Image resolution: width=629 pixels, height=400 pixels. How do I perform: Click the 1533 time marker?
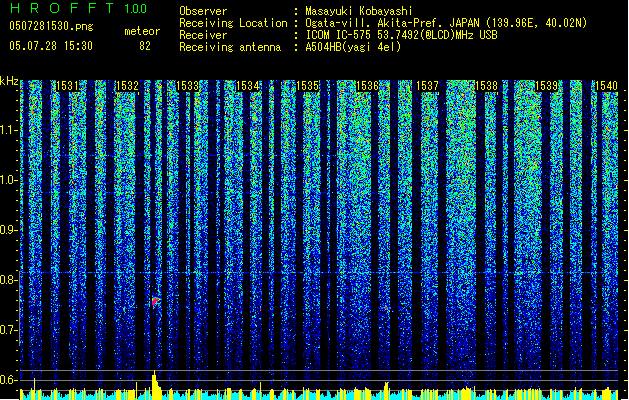[187, 86]
